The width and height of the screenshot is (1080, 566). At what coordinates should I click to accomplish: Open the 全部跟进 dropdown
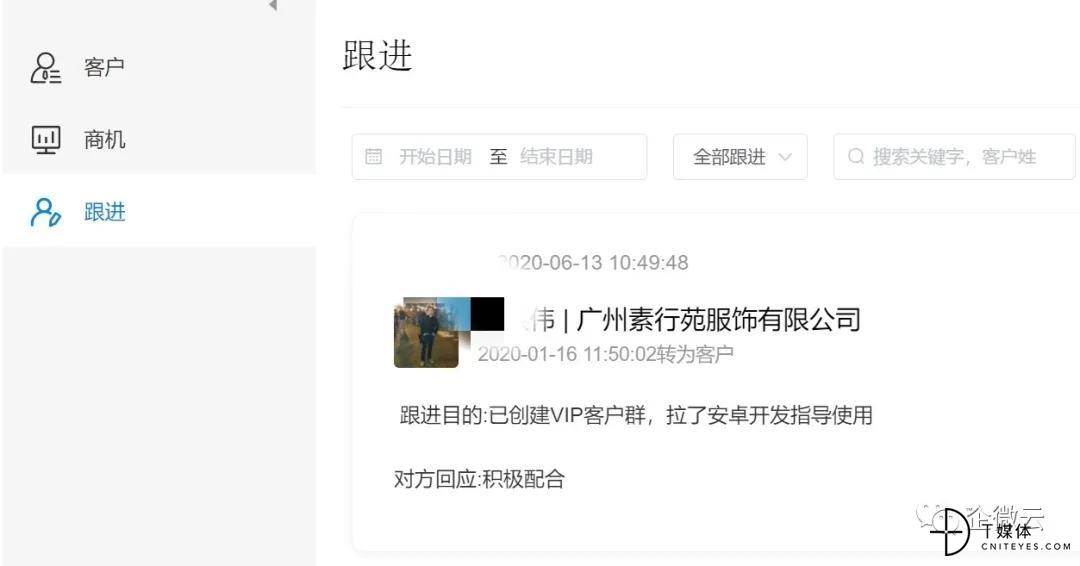pos(740,157)
